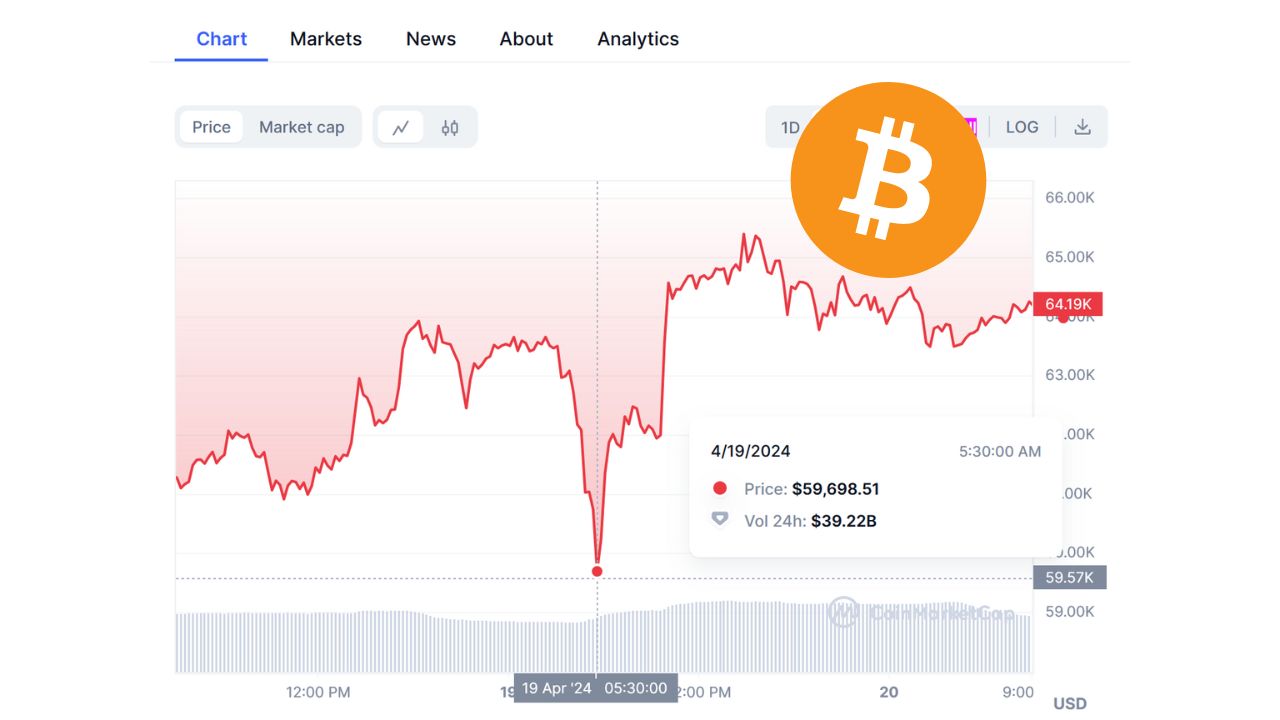Click the red price dot in tooltip

(x=719, y=489)
